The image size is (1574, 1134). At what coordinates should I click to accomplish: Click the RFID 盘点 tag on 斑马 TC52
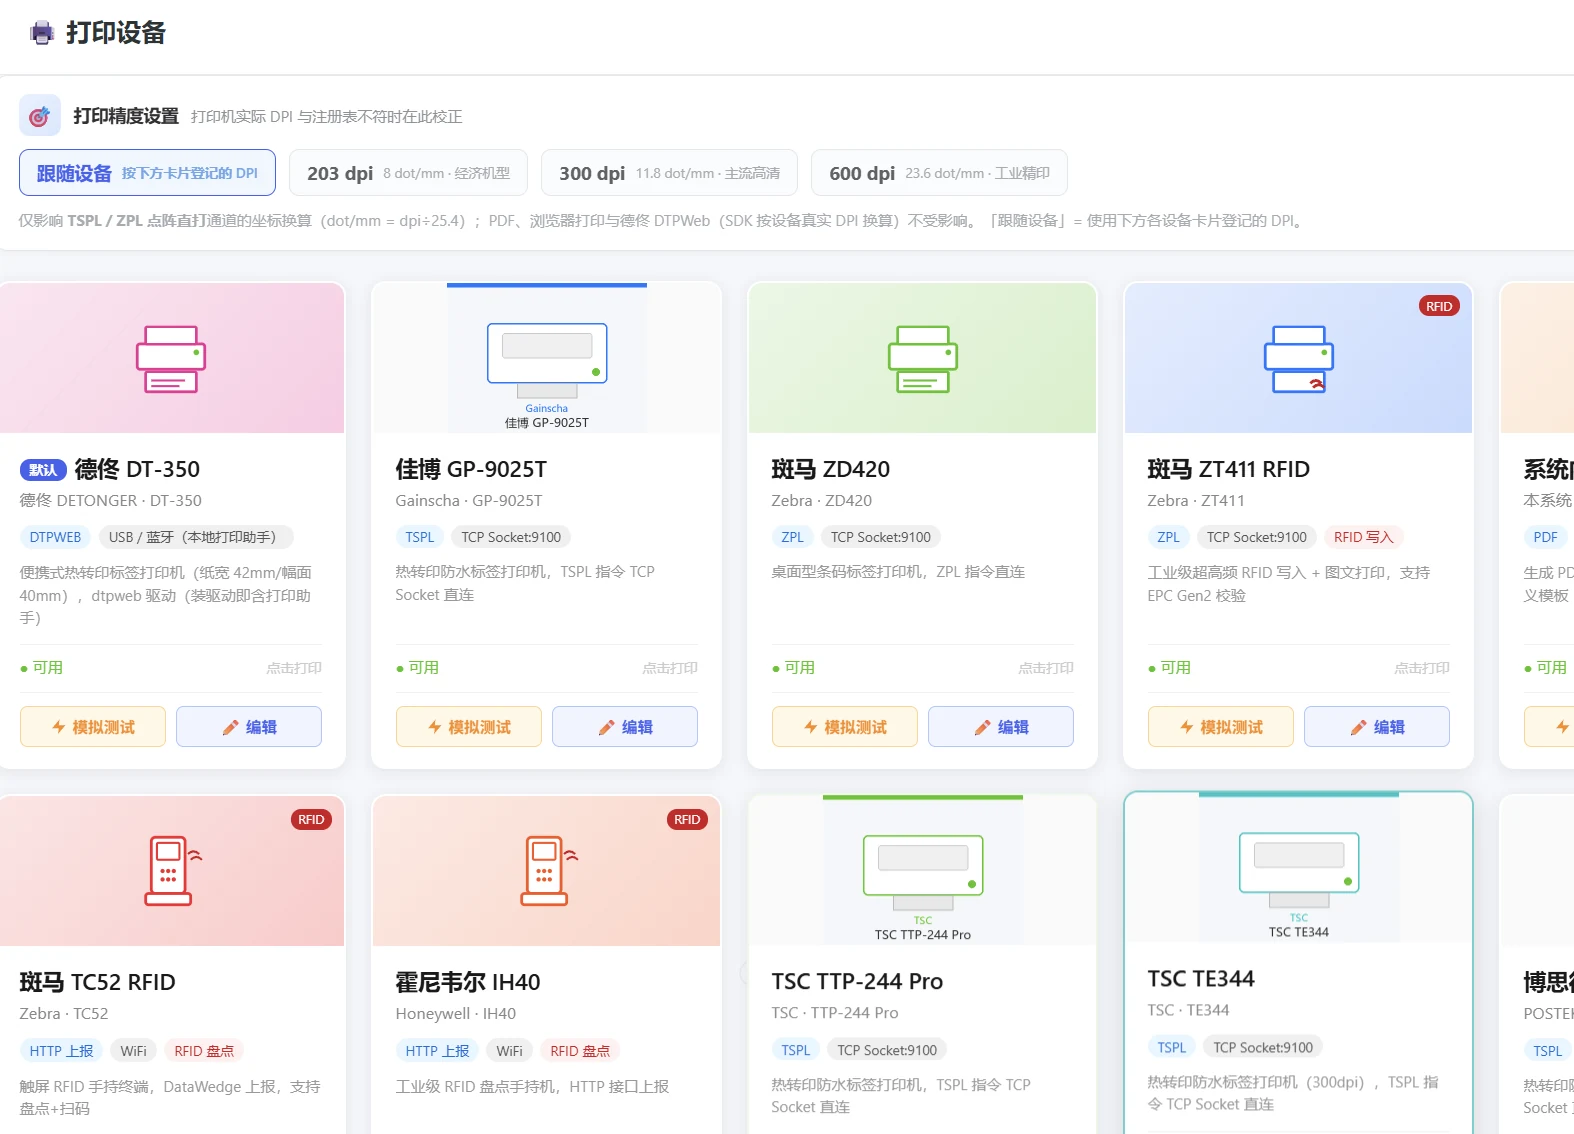point(204,1051)
